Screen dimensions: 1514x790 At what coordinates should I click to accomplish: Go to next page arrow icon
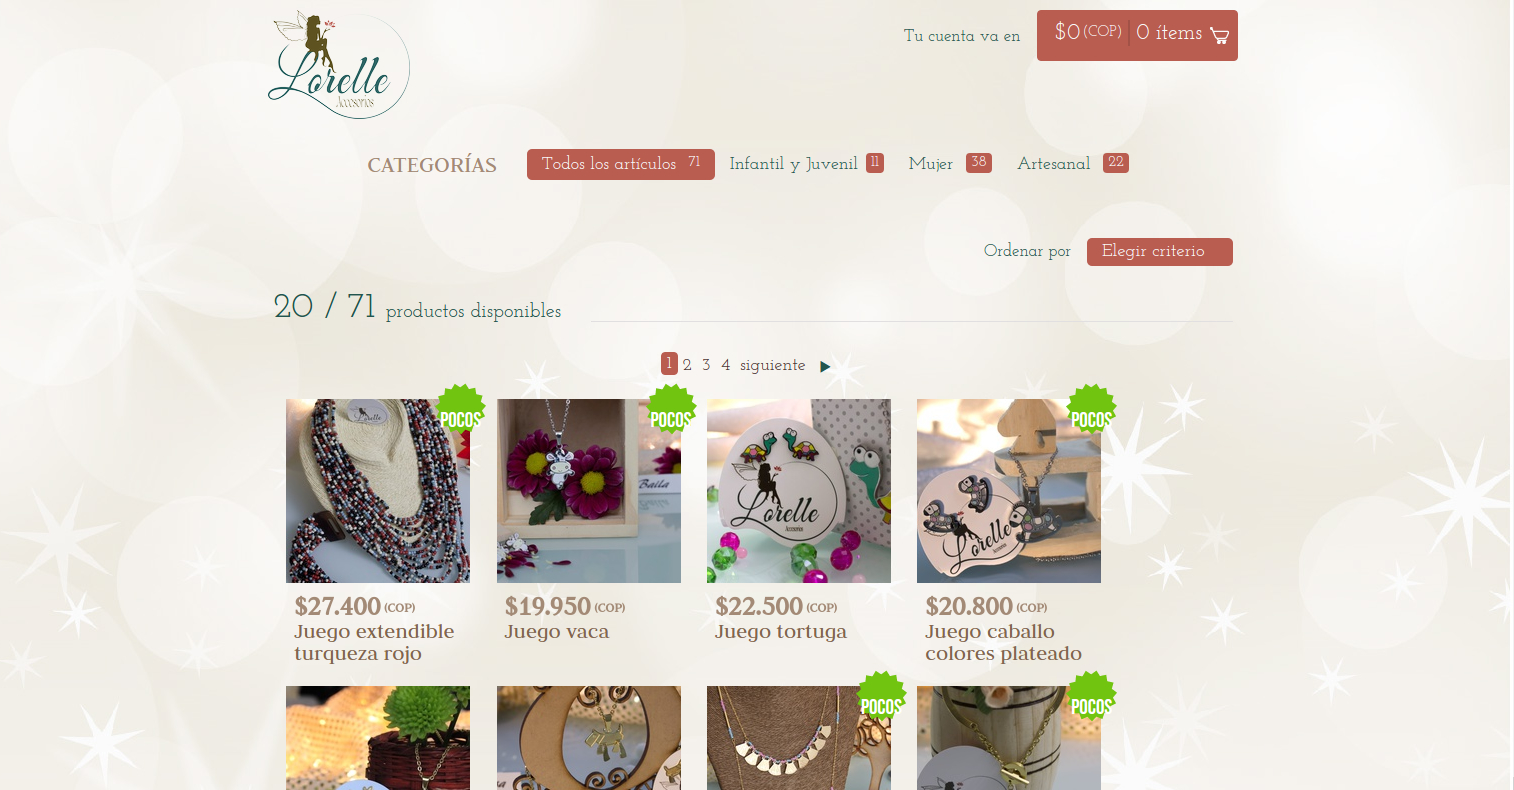tap(825, 366)
